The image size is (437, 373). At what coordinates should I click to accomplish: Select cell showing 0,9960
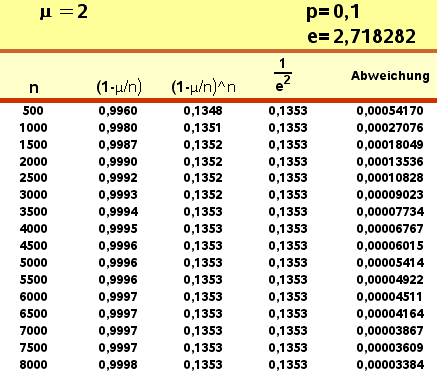click(118, 111)
